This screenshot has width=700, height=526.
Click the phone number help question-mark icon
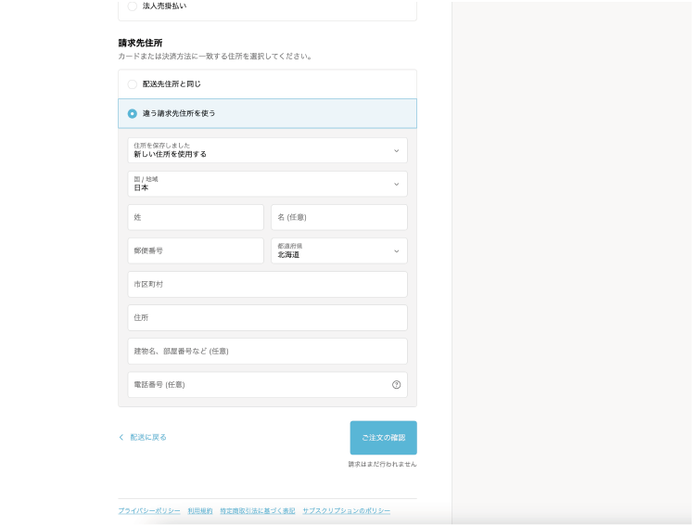396,385
